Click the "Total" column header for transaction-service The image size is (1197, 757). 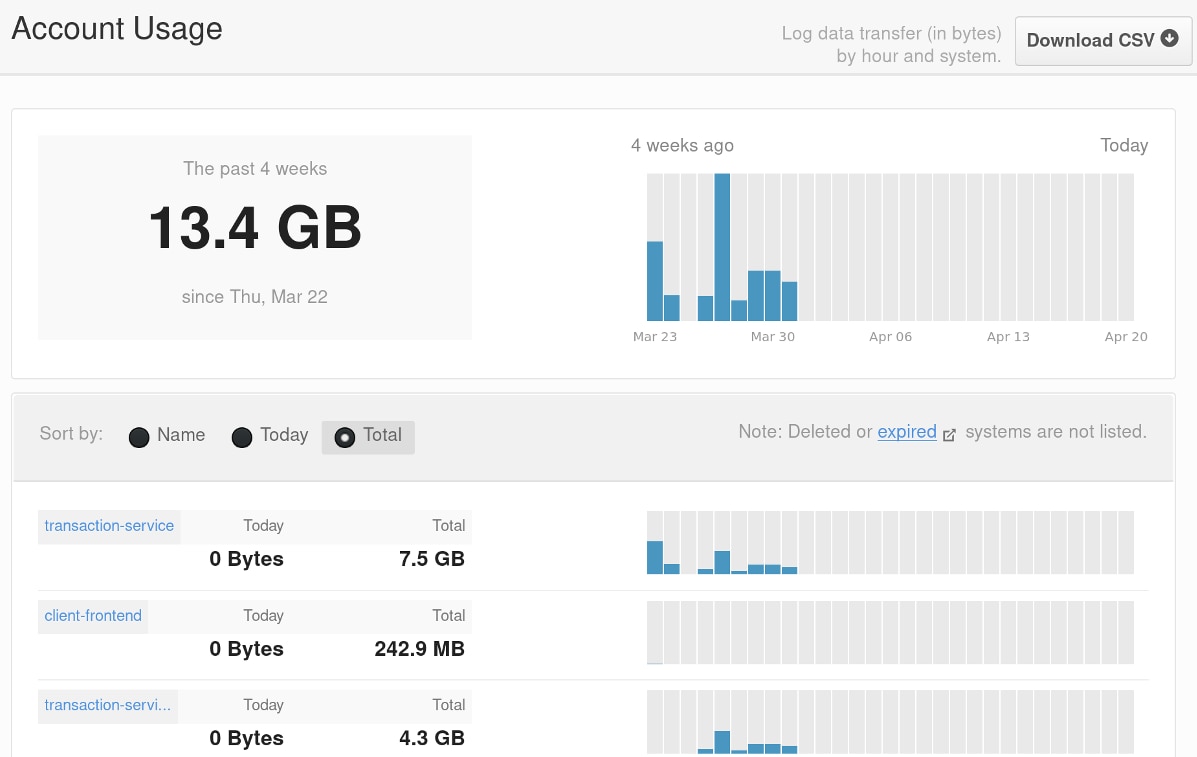[x=449, y=525]
